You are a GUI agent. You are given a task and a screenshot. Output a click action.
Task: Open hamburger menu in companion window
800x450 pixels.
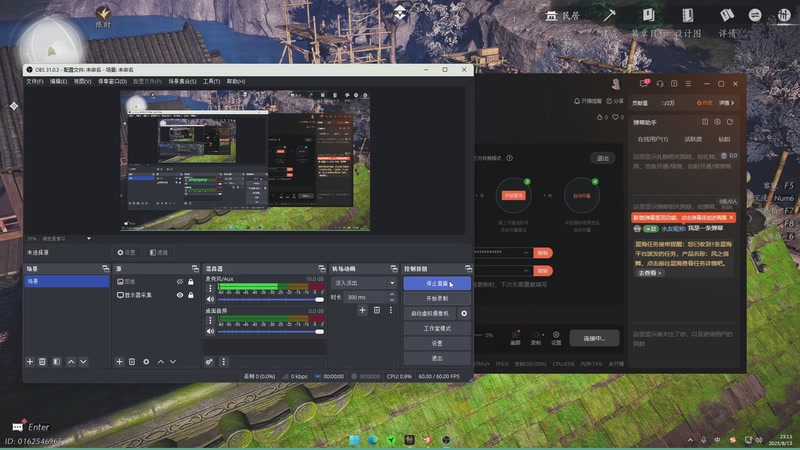click(x=688, y=83)
